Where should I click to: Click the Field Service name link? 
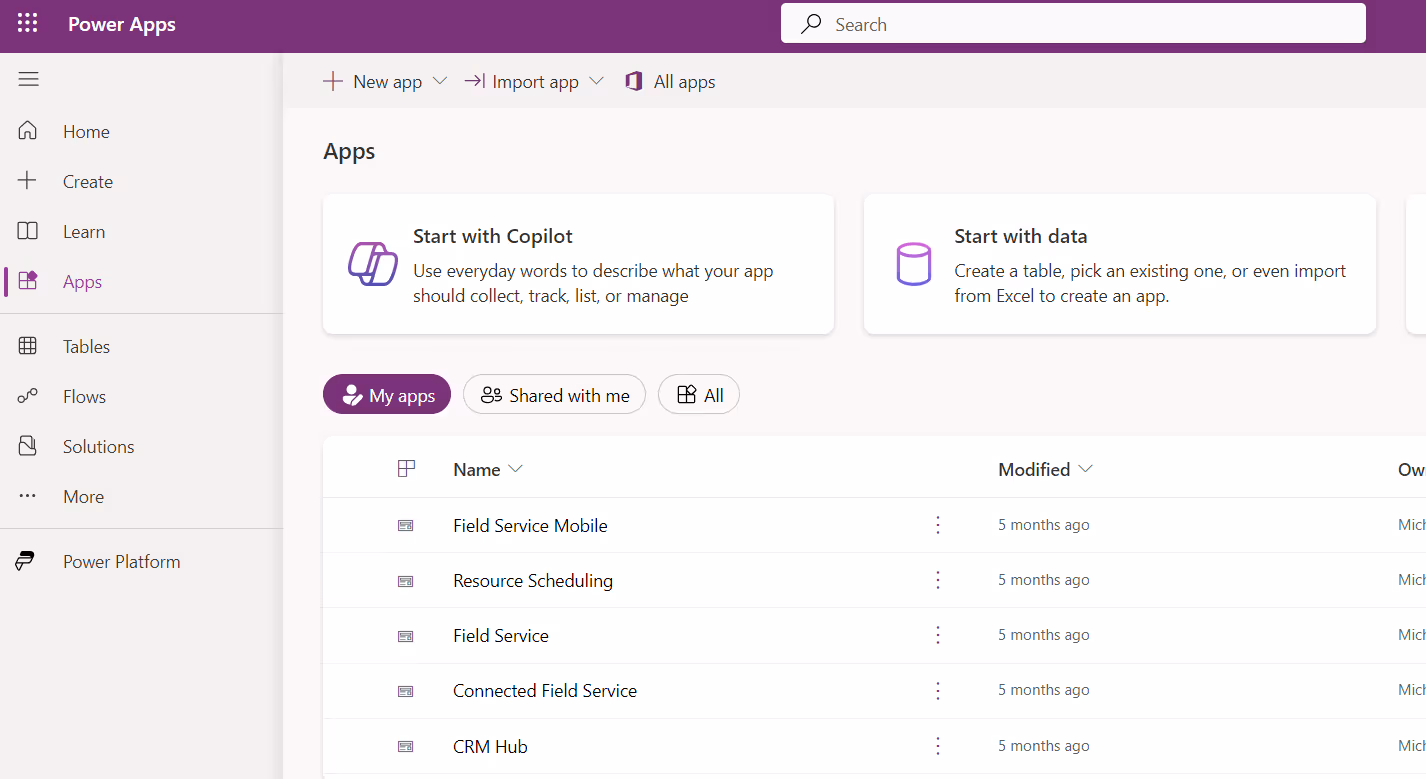[x=501, y=635]
